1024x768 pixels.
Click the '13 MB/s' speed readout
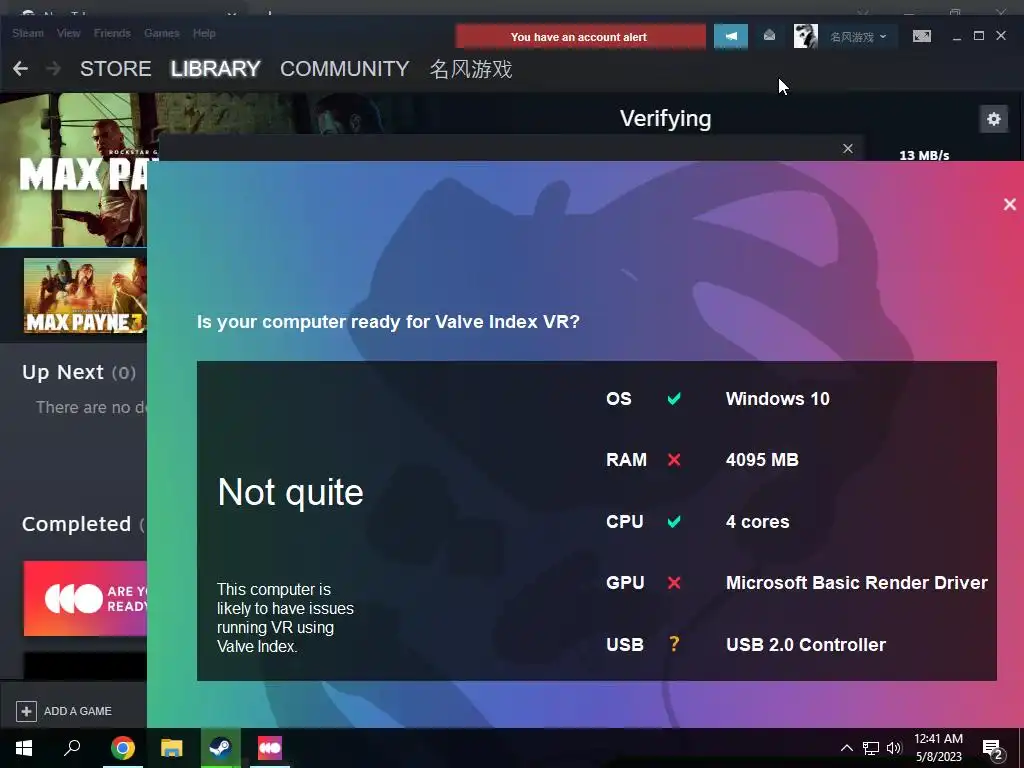coord(924,155)
